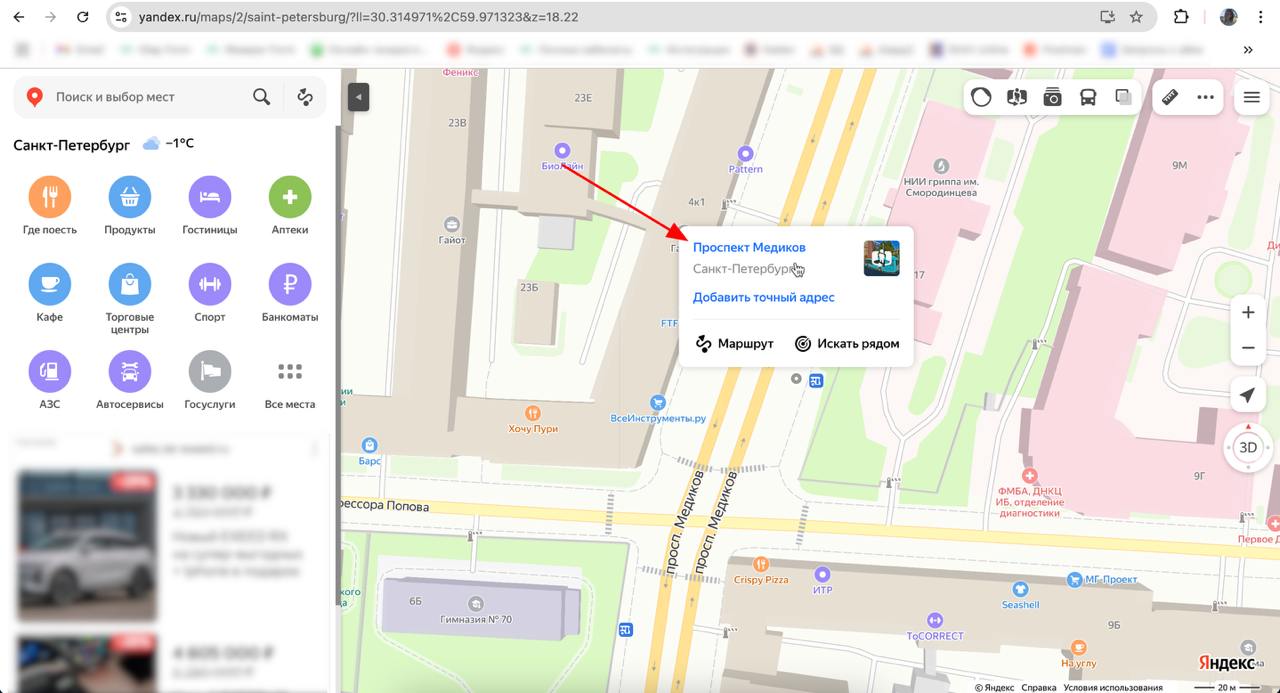The width and height of the screenshot is (1280, 693).
Task: Select the ruler measurement tool
Action: point(1169,97)
